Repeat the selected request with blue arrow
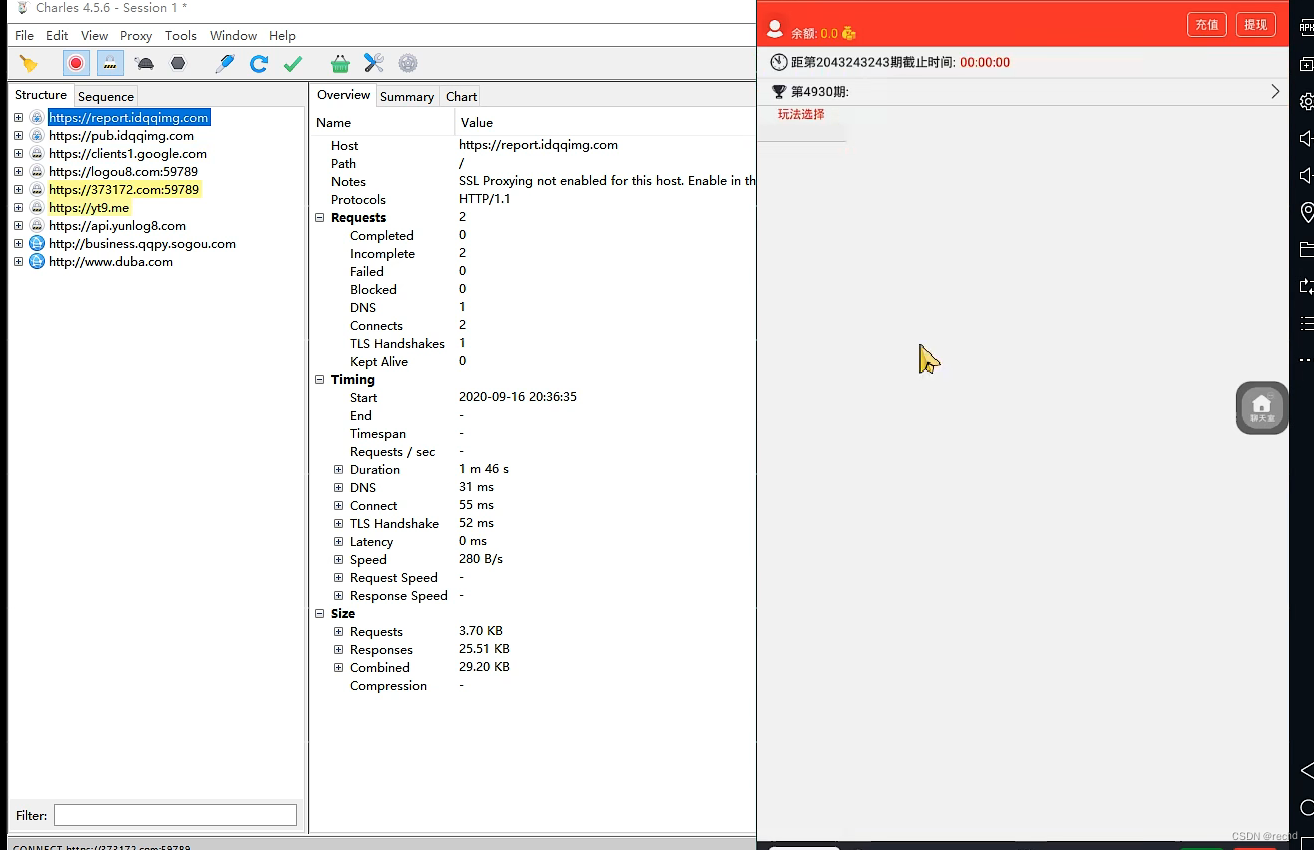The image size is (1314, 850). tap(259, 63)
